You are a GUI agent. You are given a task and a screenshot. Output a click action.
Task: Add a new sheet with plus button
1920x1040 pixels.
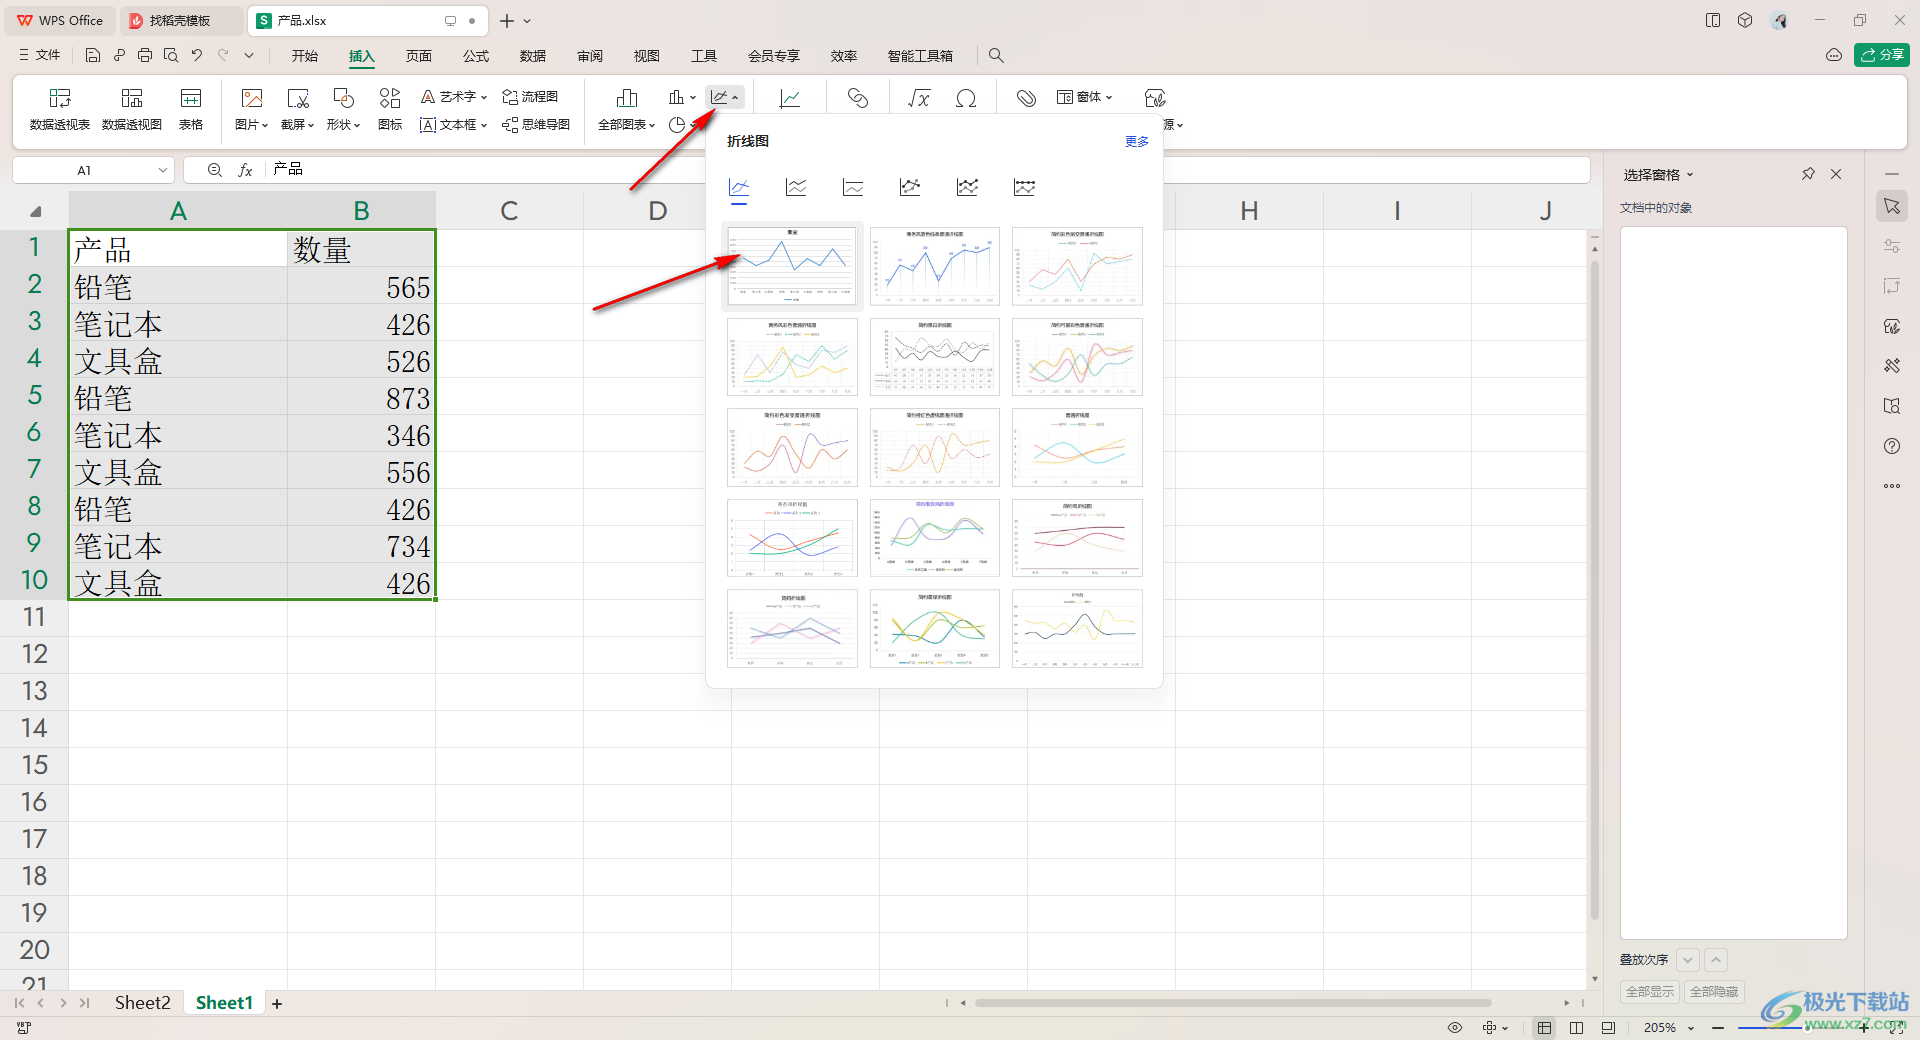tap(277, 1003)
